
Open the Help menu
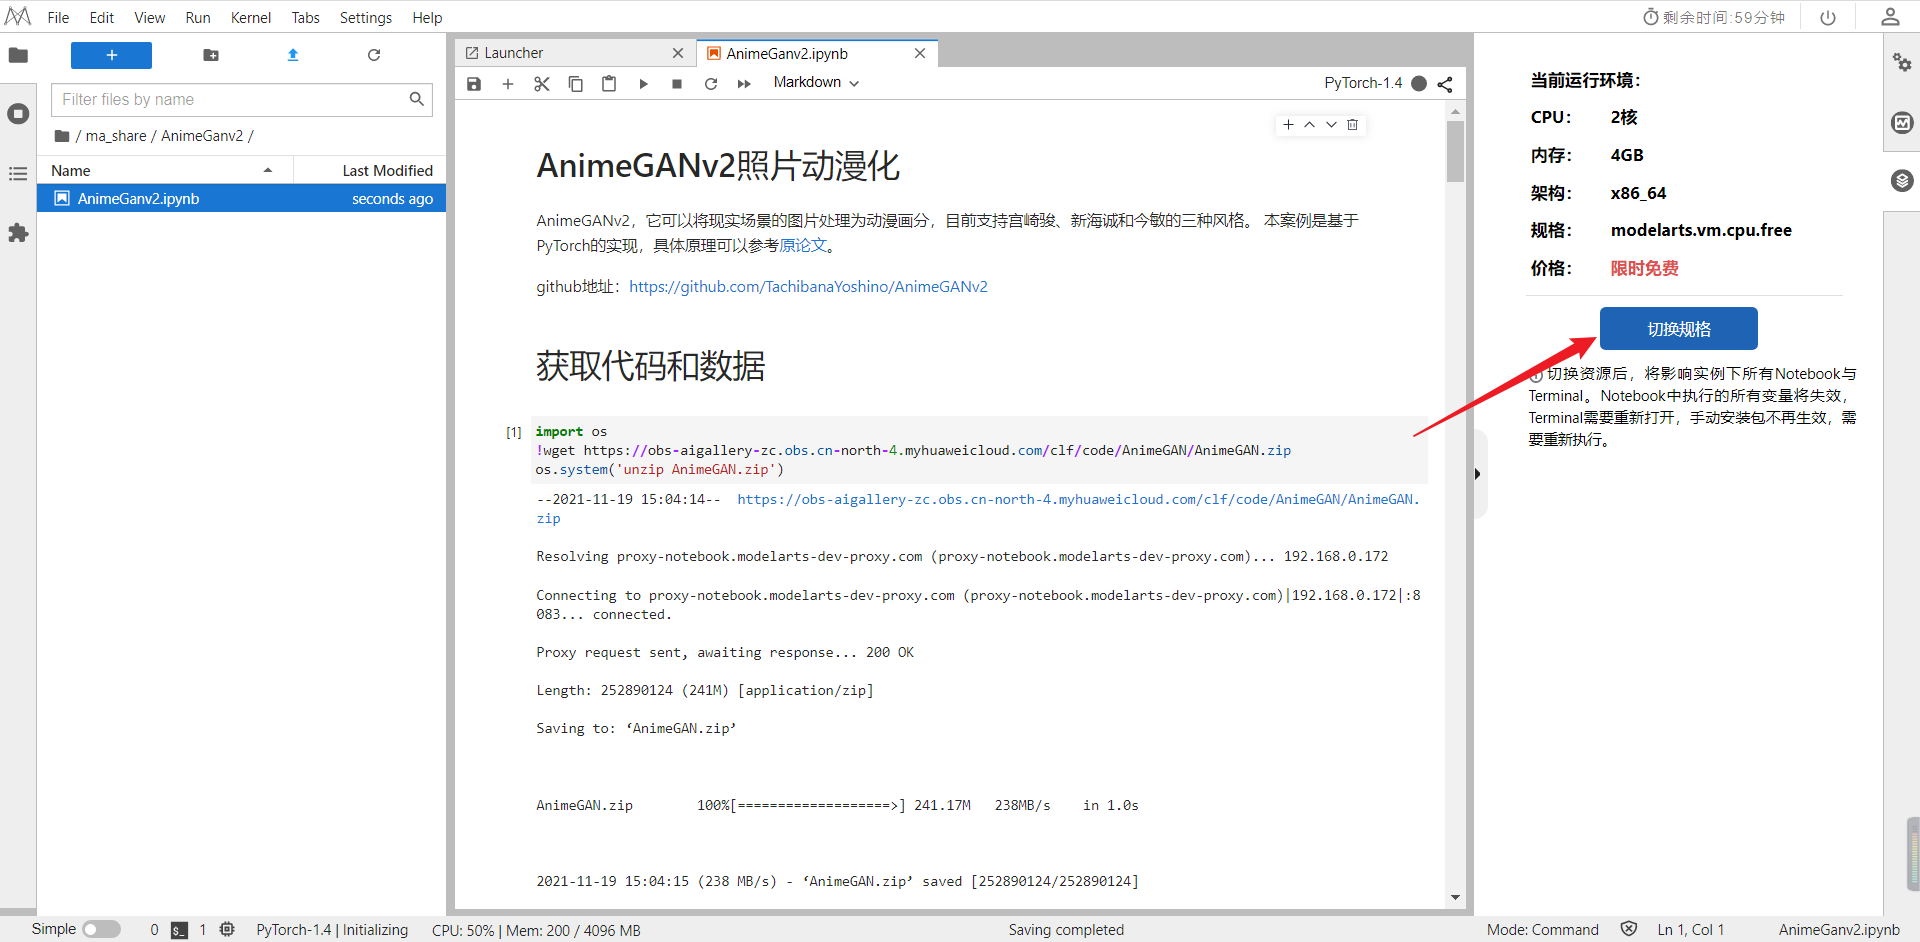[x=427, y=18]
